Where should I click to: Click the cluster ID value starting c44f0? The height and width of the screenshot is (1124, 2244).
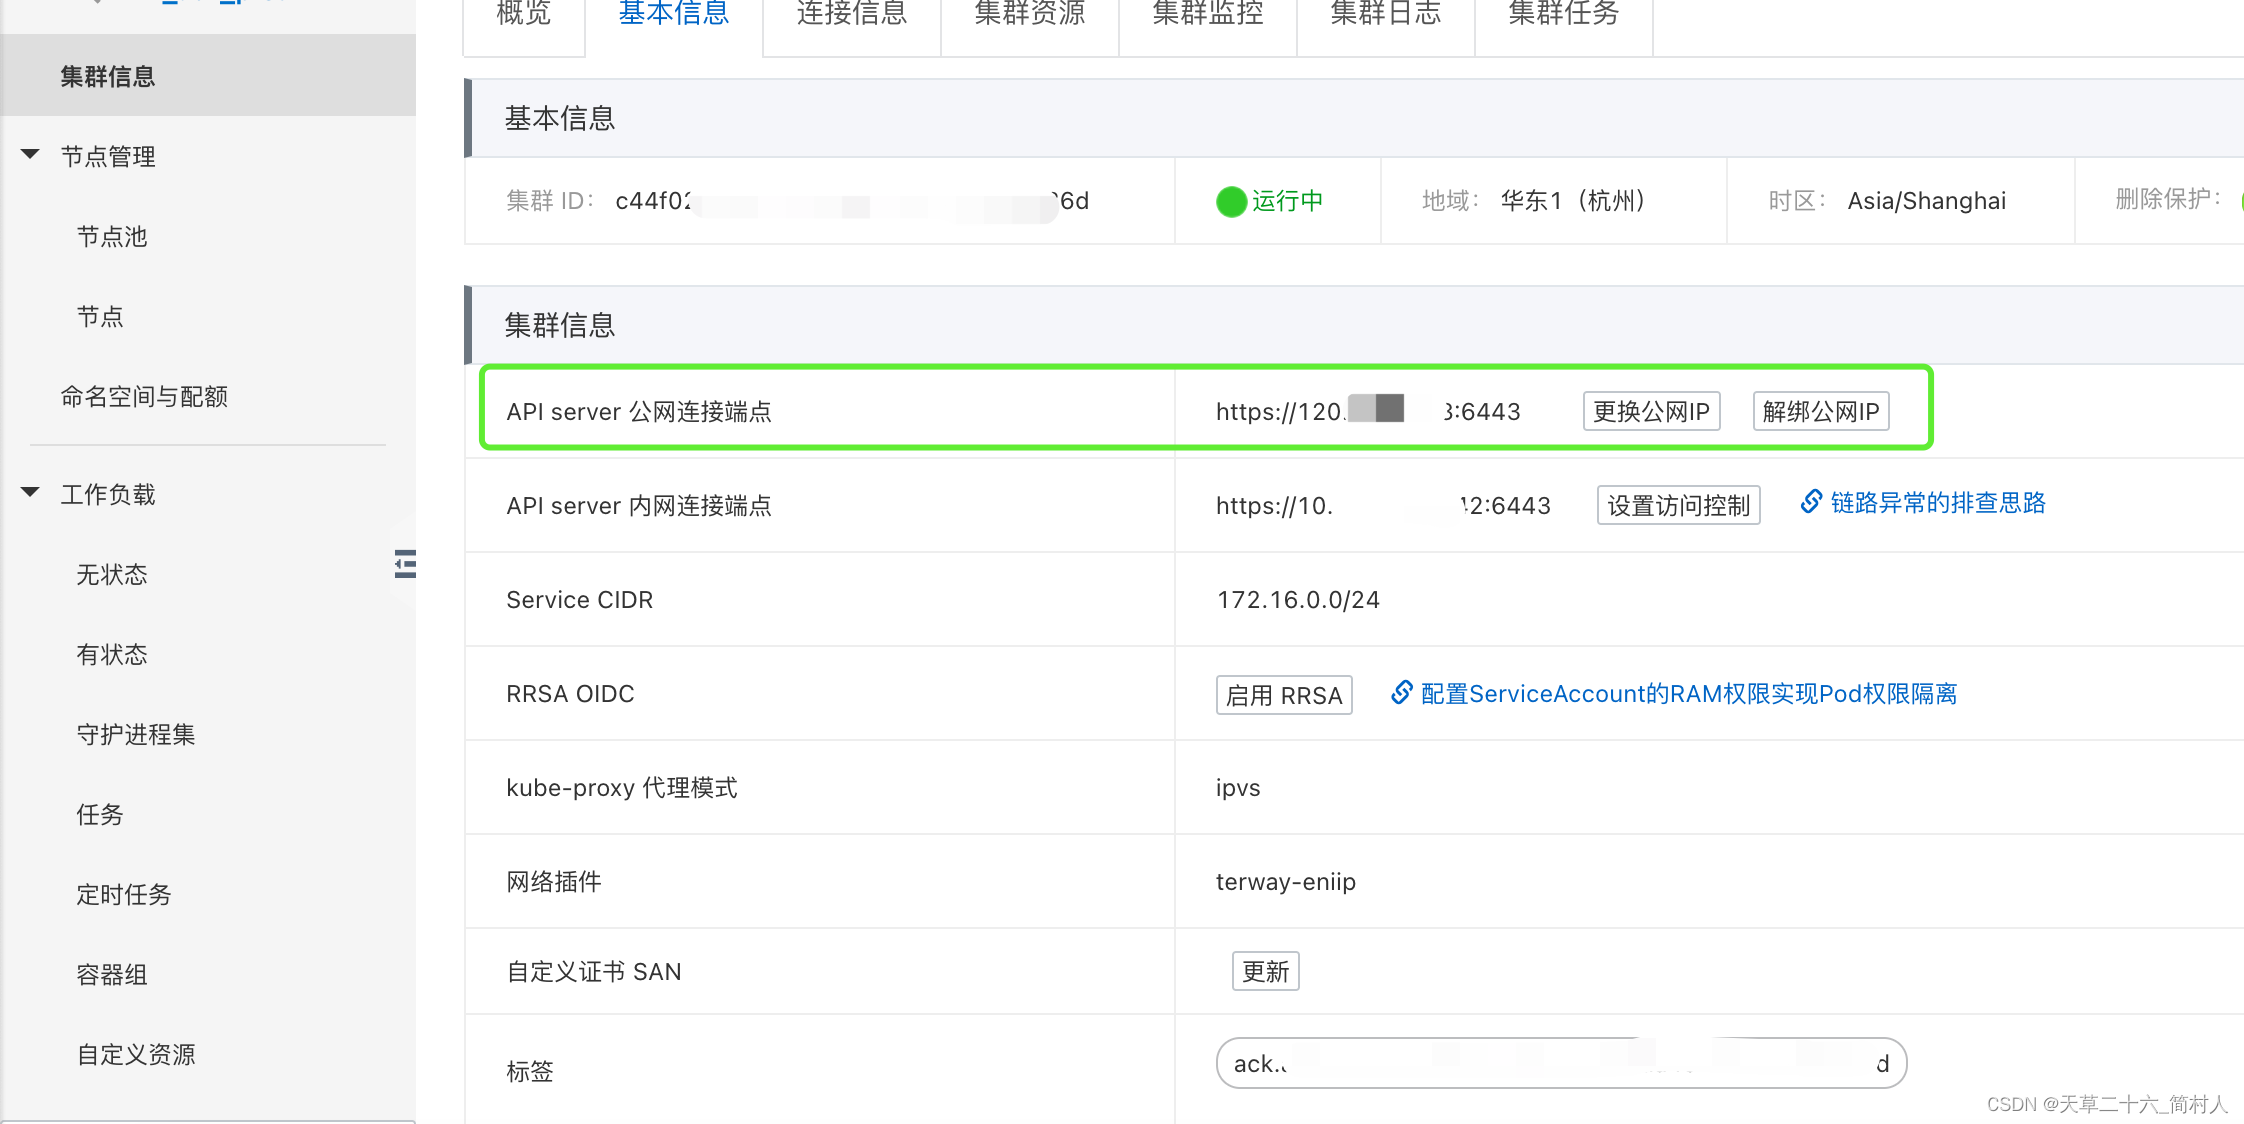852,201
